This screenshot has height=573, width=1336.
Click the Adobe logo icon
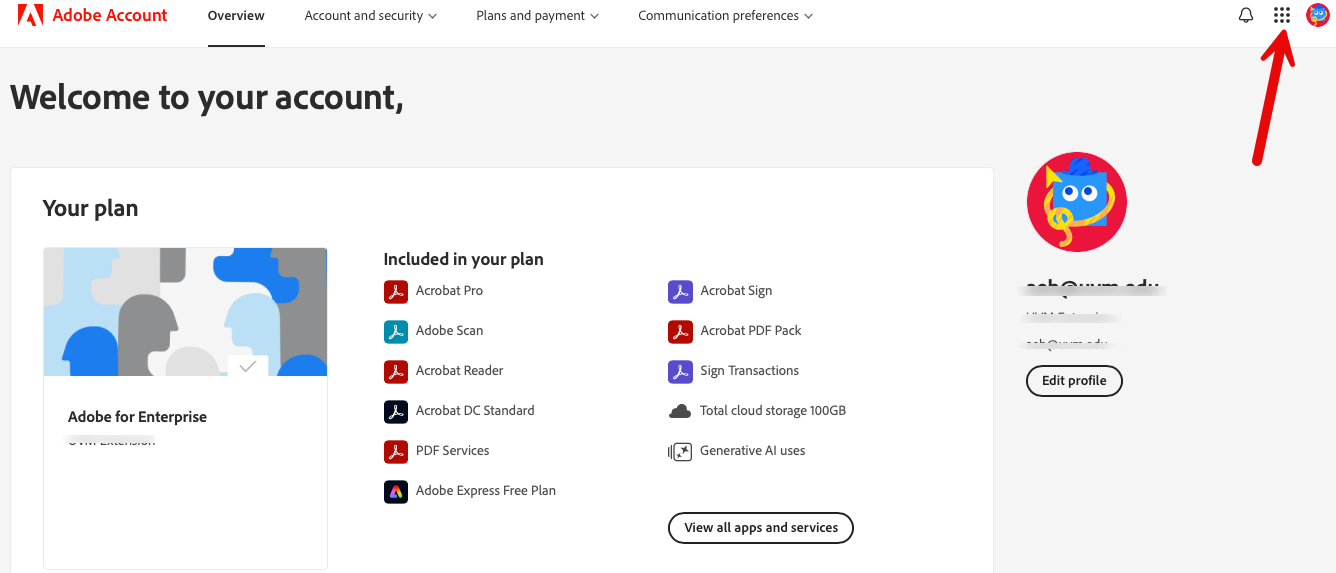pyautogui.click(x=30, y=15)
